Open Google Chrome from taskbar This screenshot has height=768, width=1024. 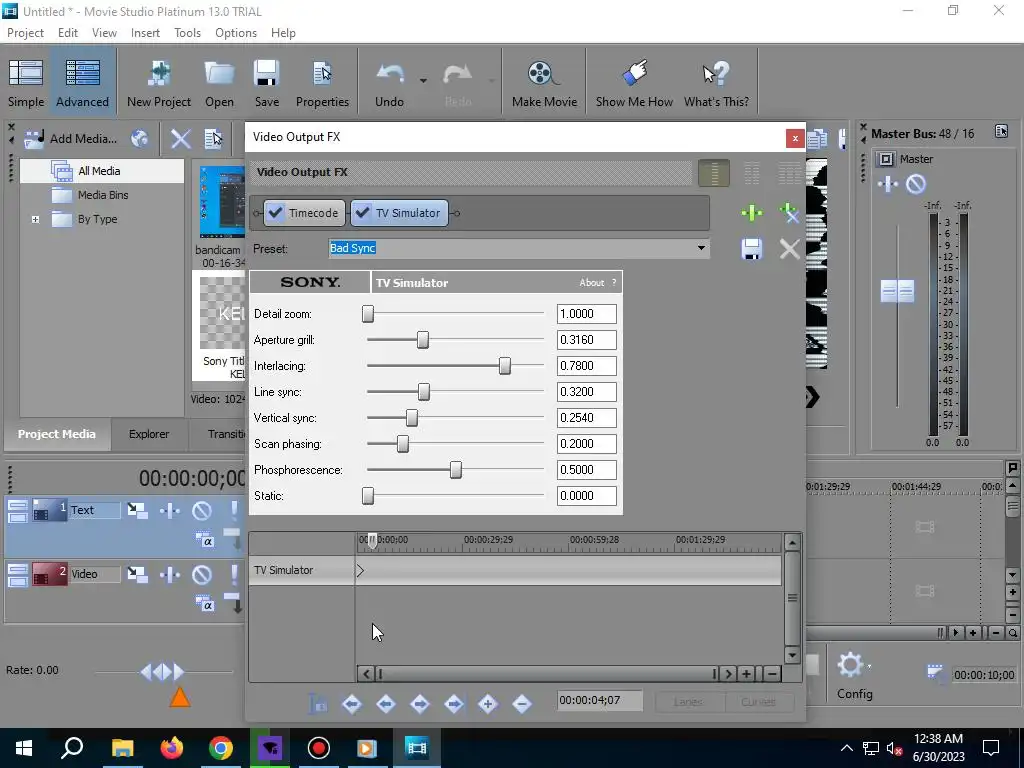click(x=221, y=748)
